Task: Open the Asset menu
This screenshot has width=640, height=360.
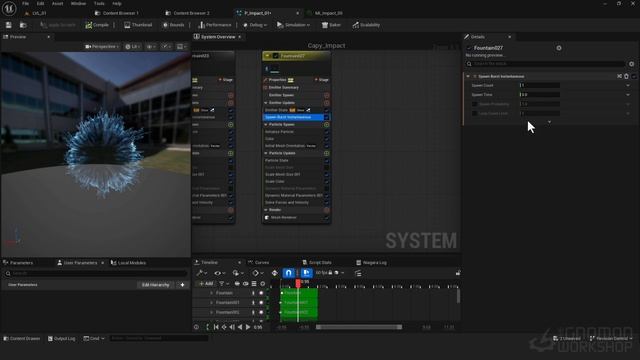Action: [58, 3]
